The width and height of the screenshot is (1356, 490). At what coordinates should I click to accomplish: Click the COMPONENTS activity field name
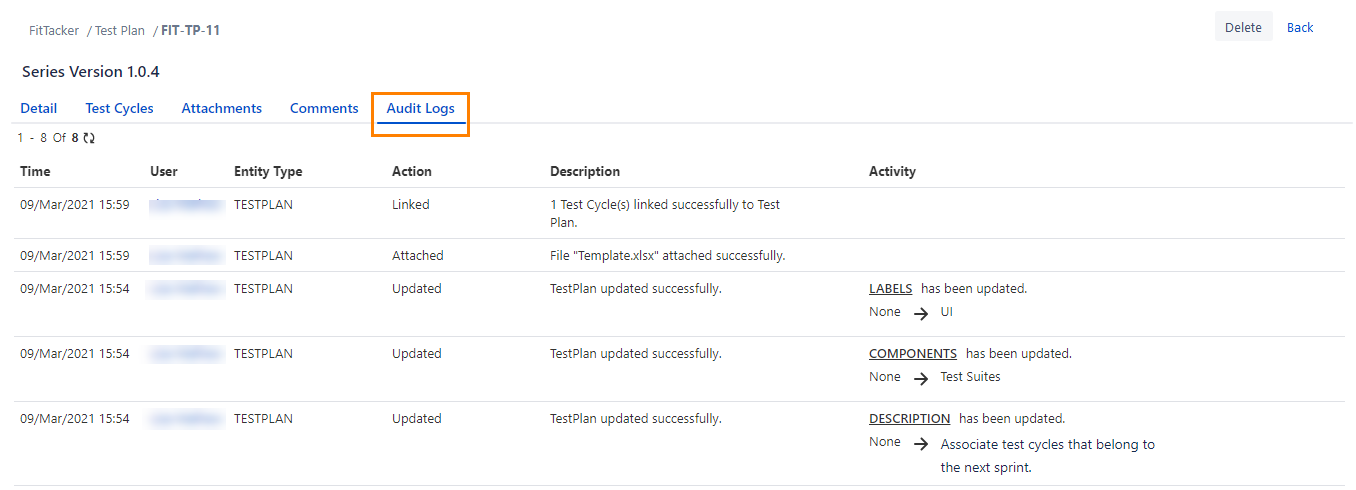pyautogui.click(x=913, y=353)
